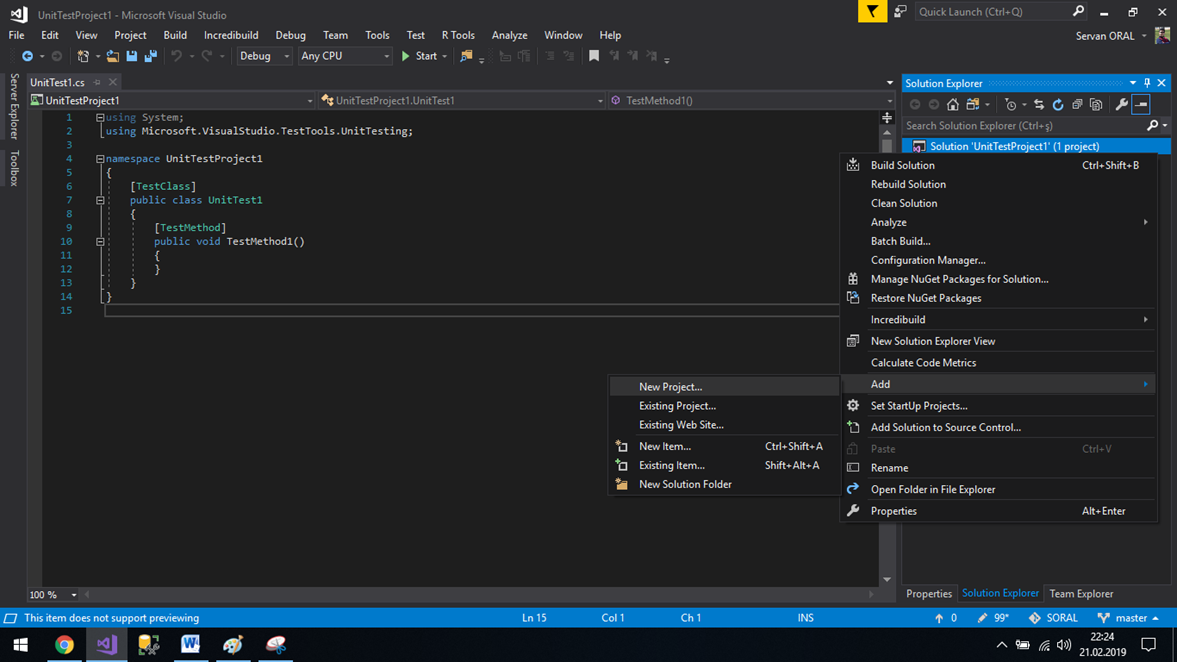Open the Windows notification center icon

tap(1148, 645)
